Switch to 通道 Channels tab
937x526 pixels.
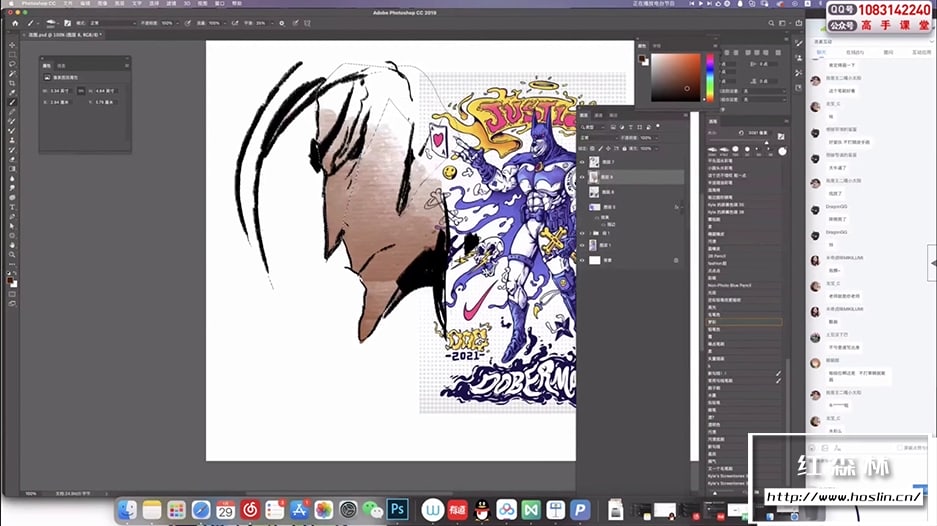(599, 115)
